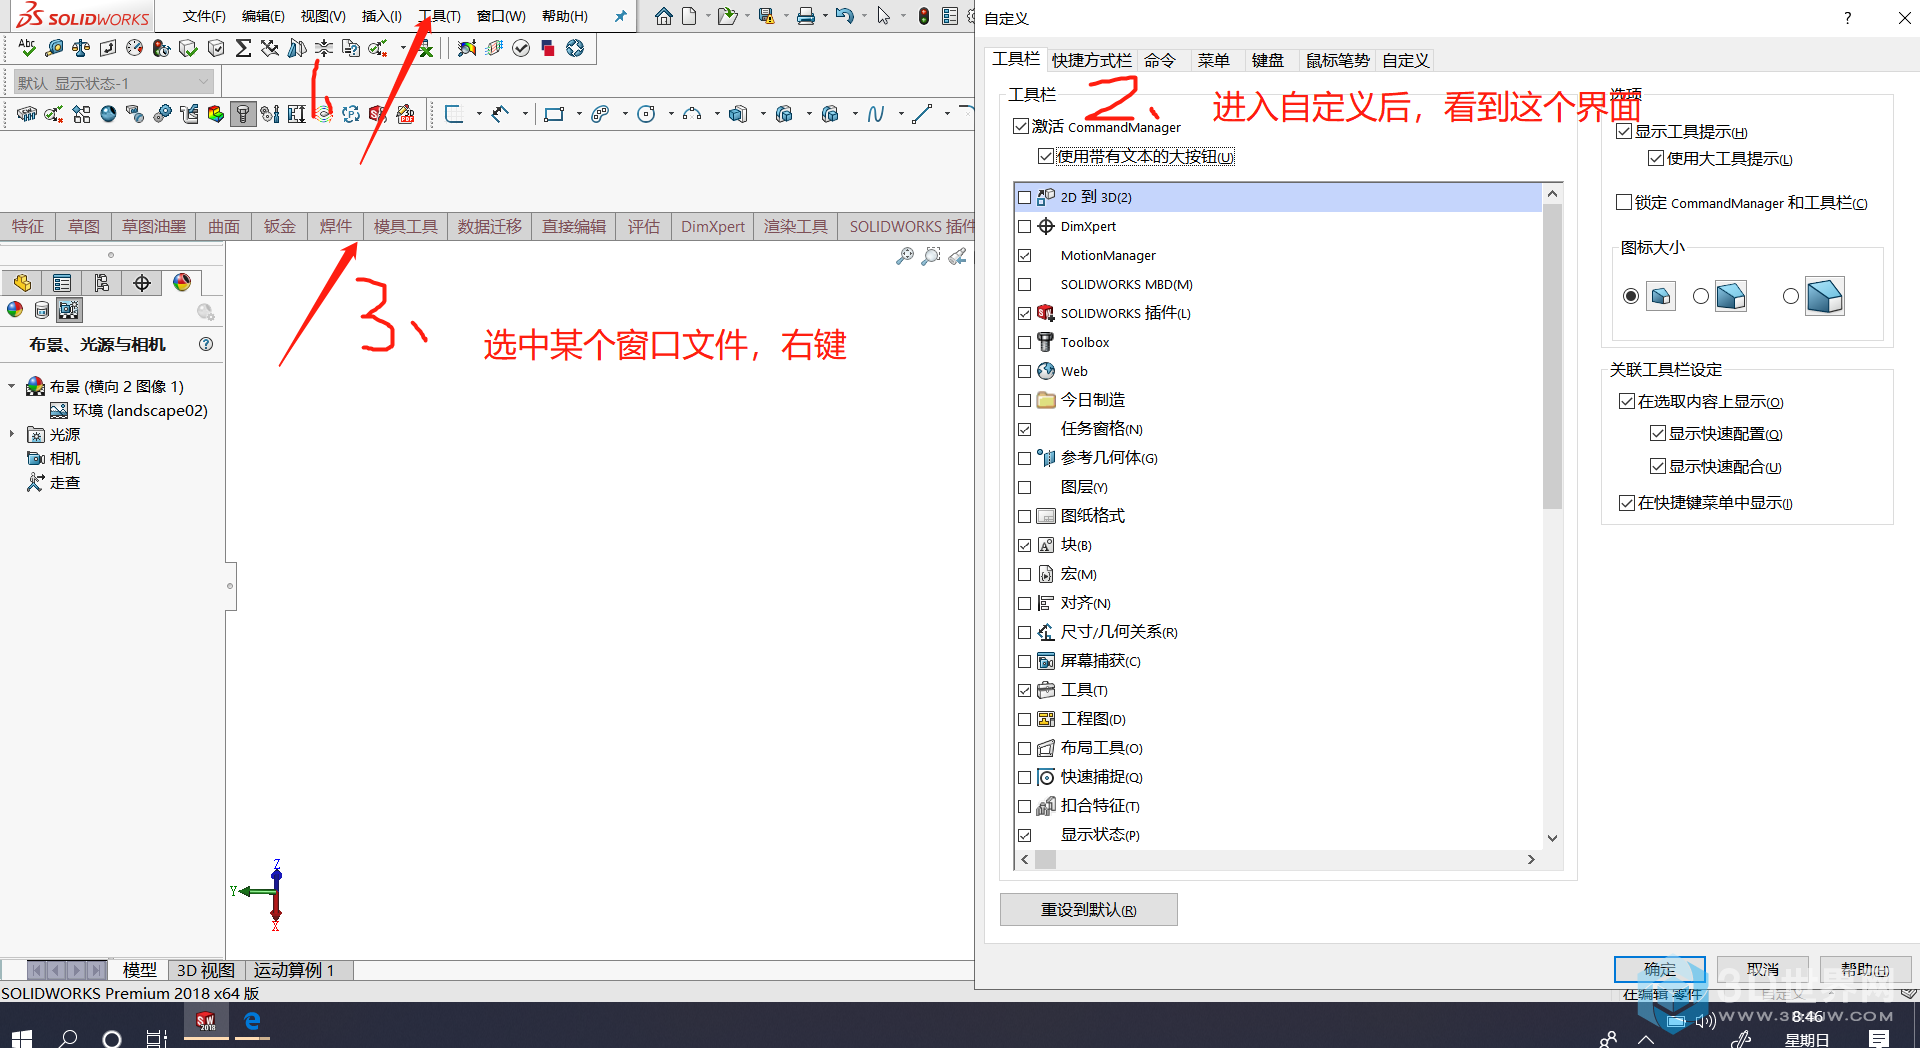The image size is (1920, 1048).
Task: Switch to the 3D 视图 bottom tab
Action: click(205, 970)
